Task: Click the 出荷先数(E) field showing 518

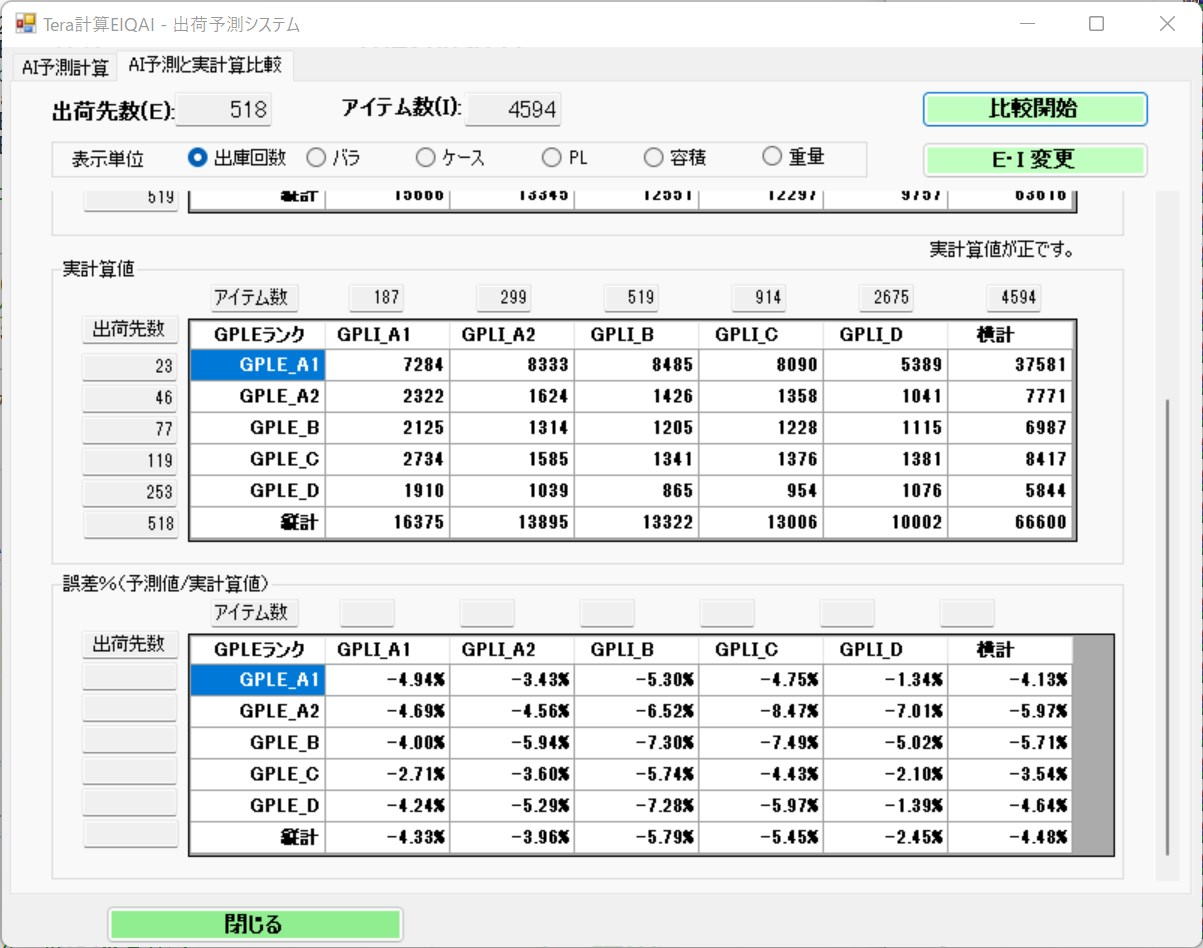Action: (x=224, y=110)
